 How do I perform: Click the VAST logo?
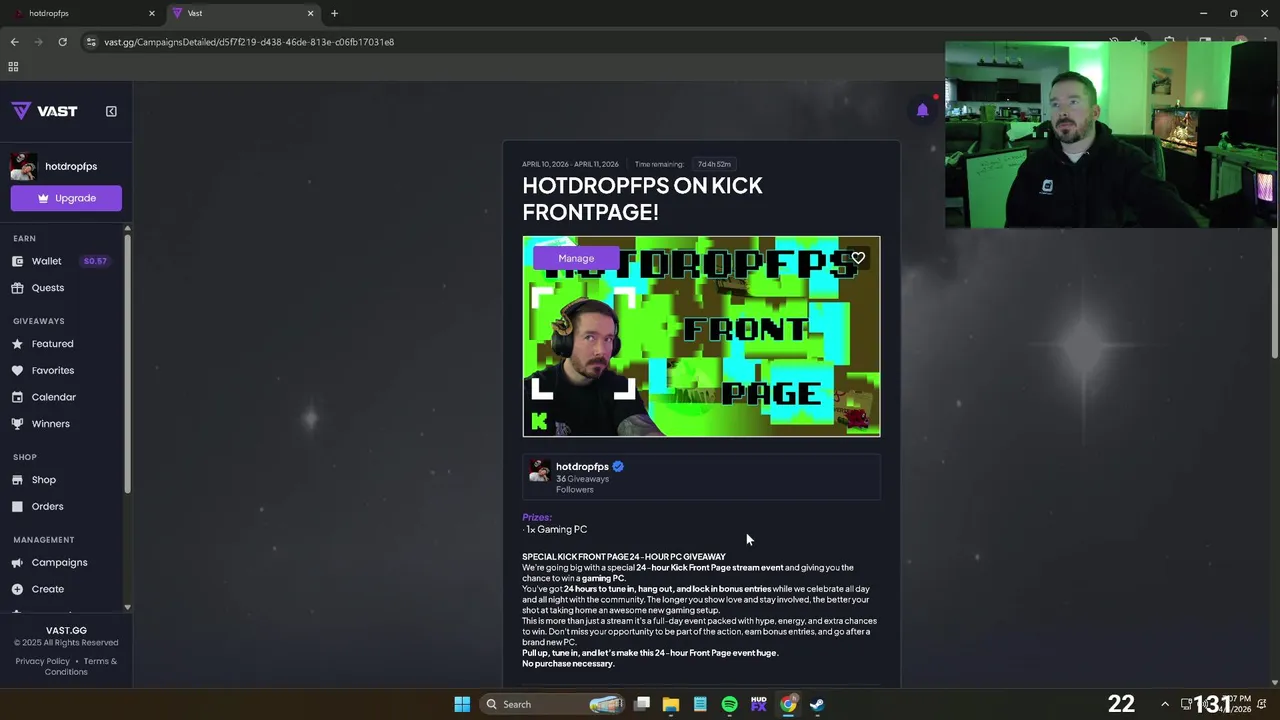[44, 111]
